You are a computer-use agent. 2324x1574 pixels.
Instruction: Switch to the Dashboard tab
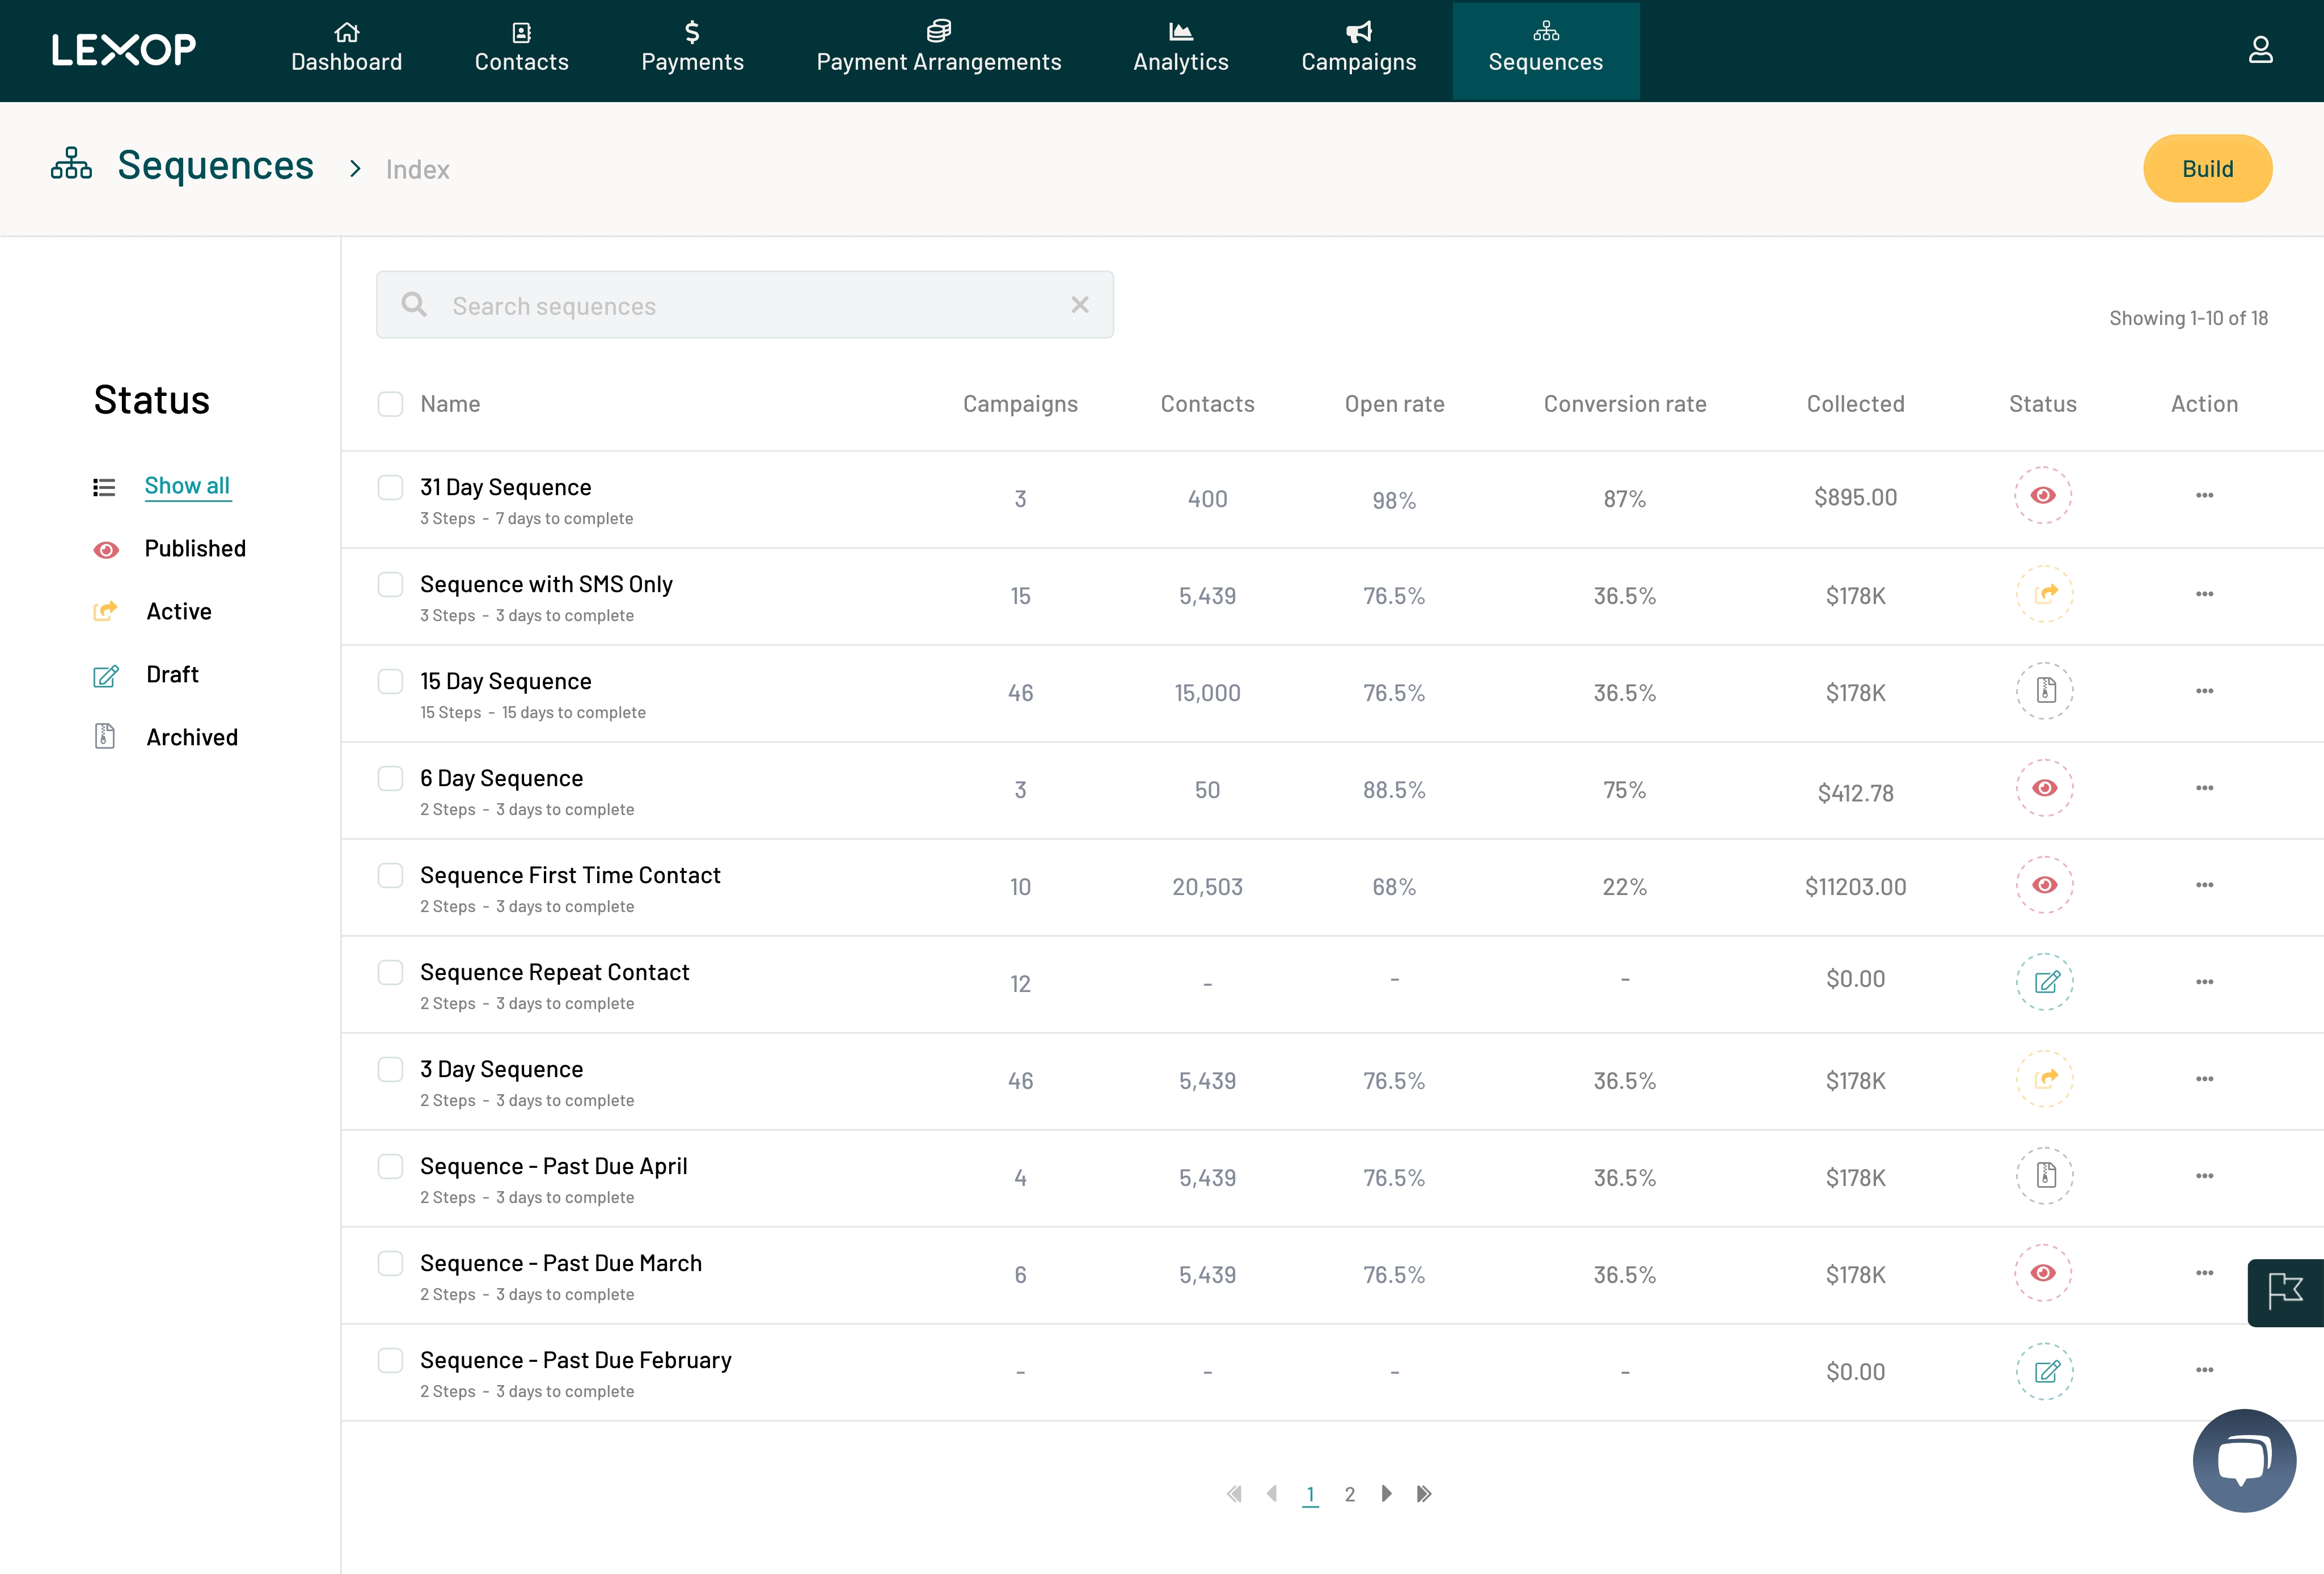click(346, 50)
